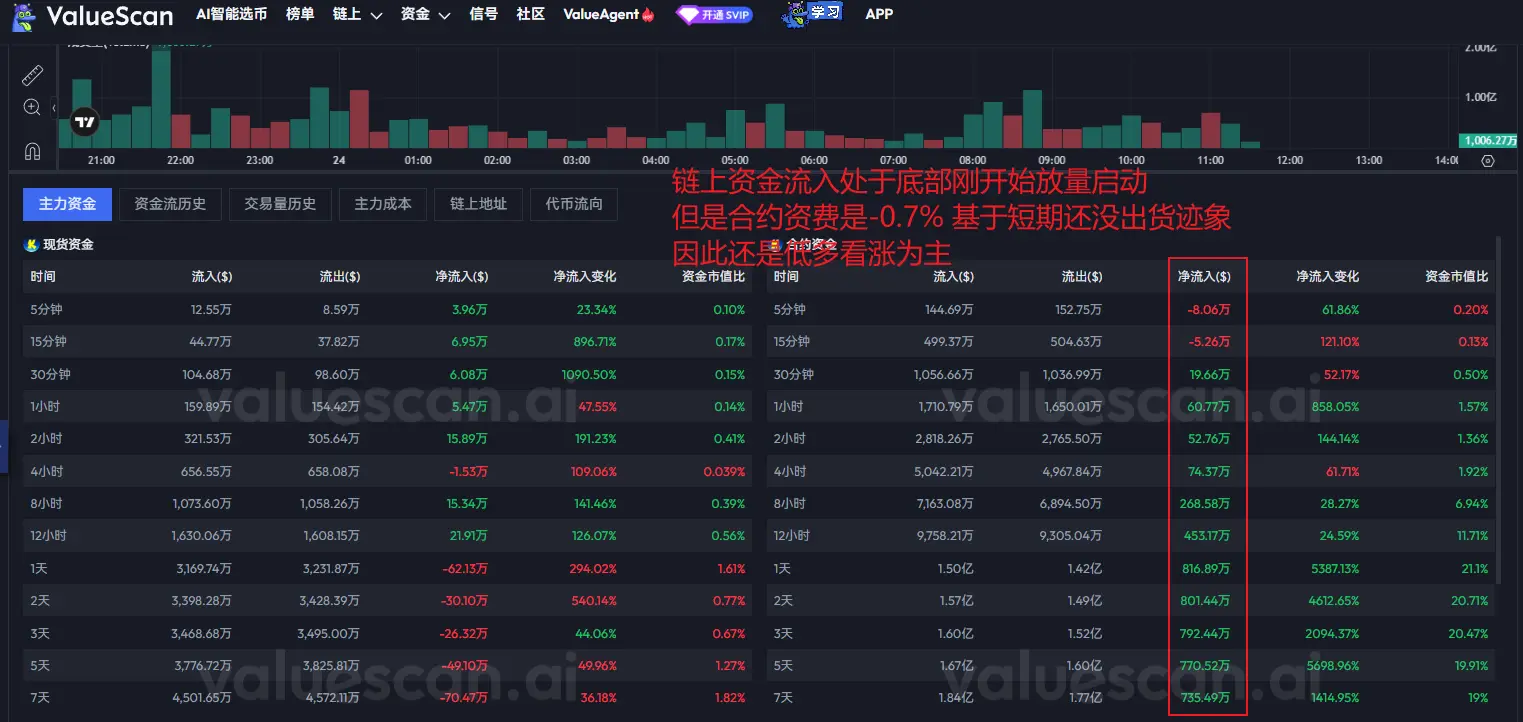Viewport: 1523px width, 722px height.
Task: Click the 735.49万 seven-day net inflow
Action: tap(1206, 697)
